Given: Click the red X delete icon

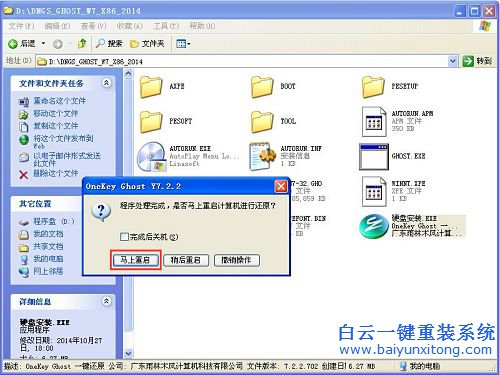Looking at the screenshot, I should tap(23, 174).
